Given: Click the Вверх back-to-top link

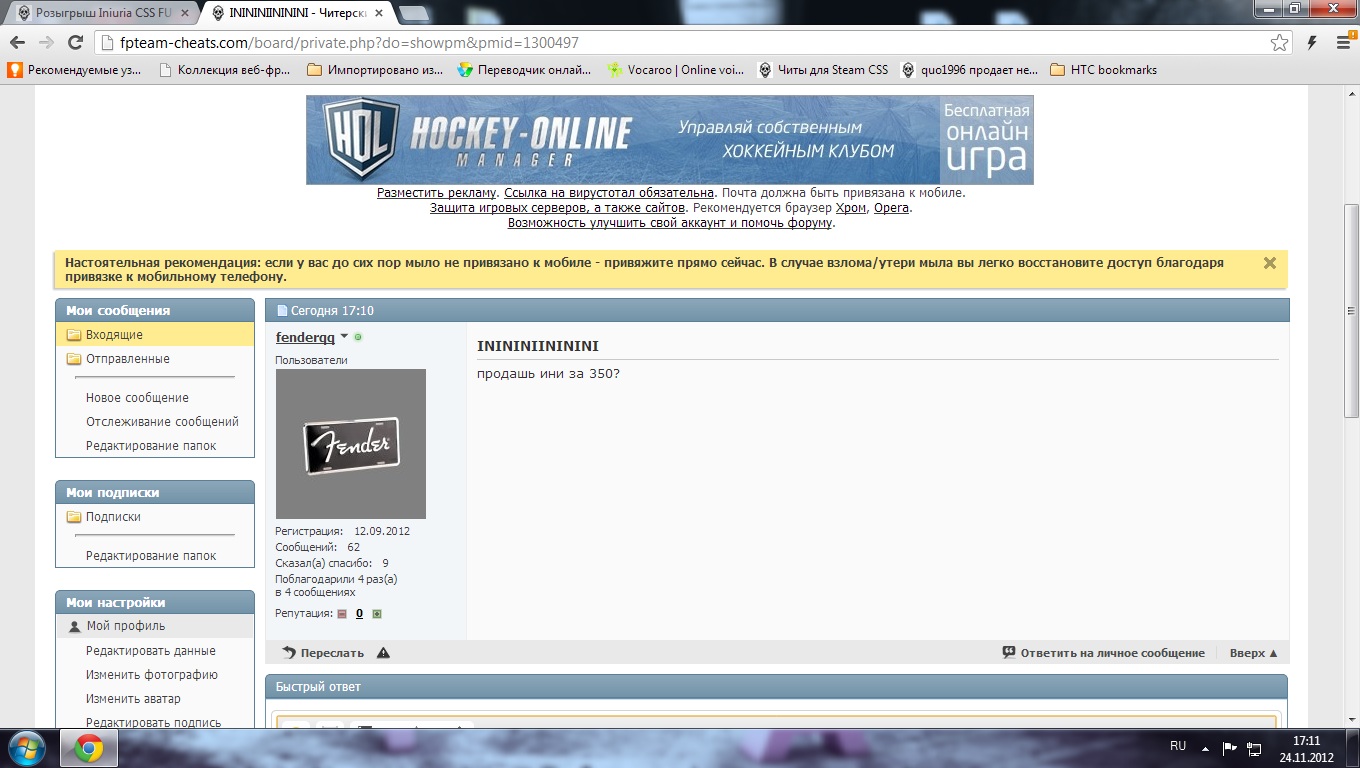Looking at the screenshot, I should pos(1254,653).
